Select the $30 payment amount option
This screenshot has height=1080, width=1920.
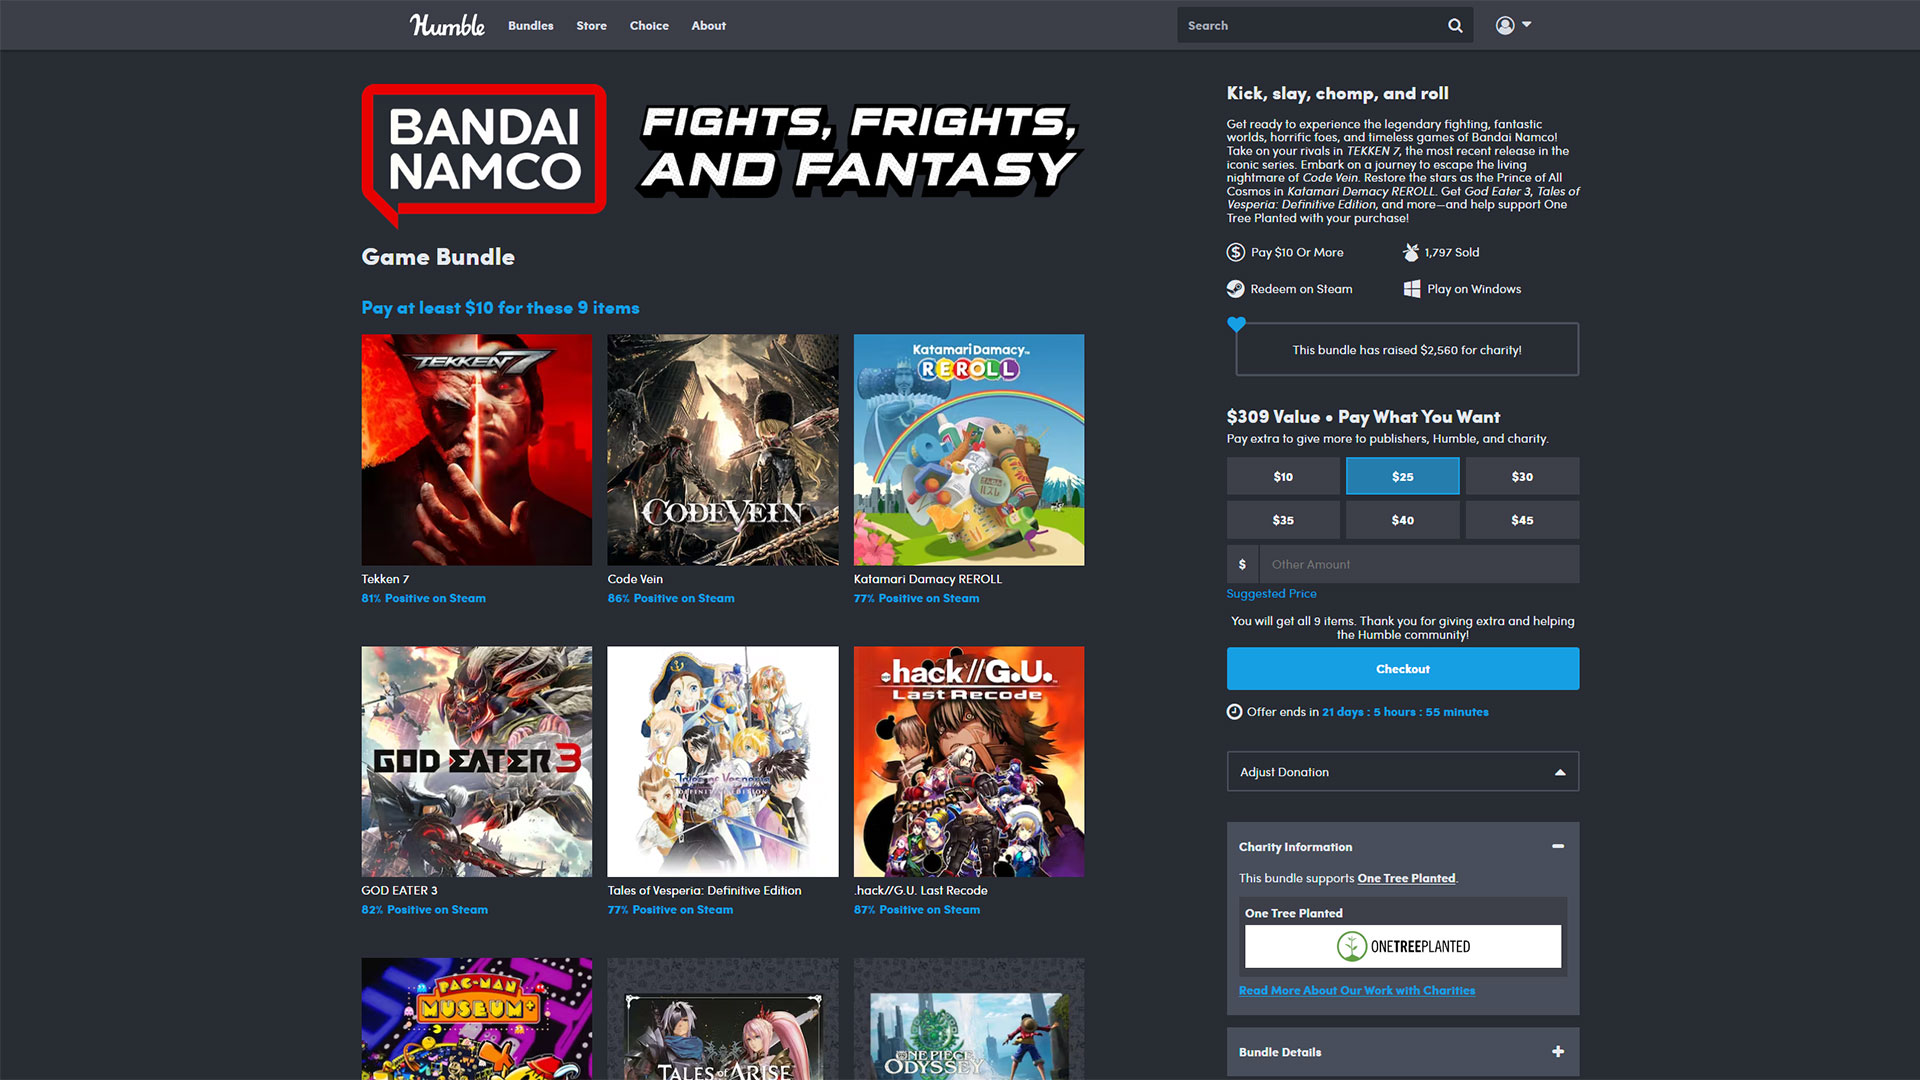[x=1520, y=476]
